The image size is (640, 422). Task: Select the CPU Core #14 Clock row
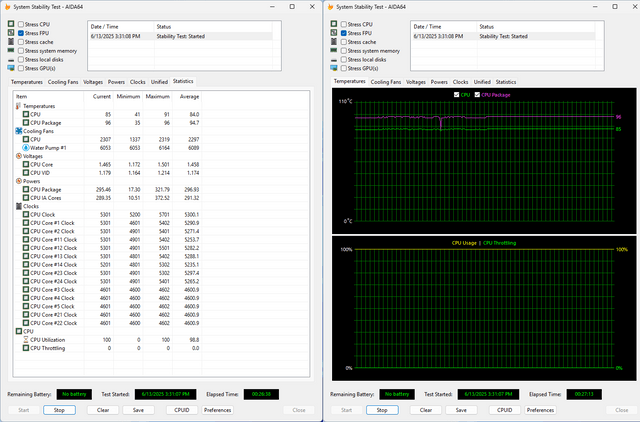click(x=107, y=264)
